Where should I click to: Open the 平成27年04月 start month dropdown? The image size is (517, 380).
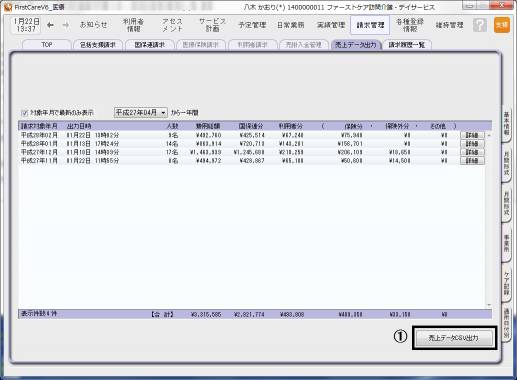pos(141,113)
